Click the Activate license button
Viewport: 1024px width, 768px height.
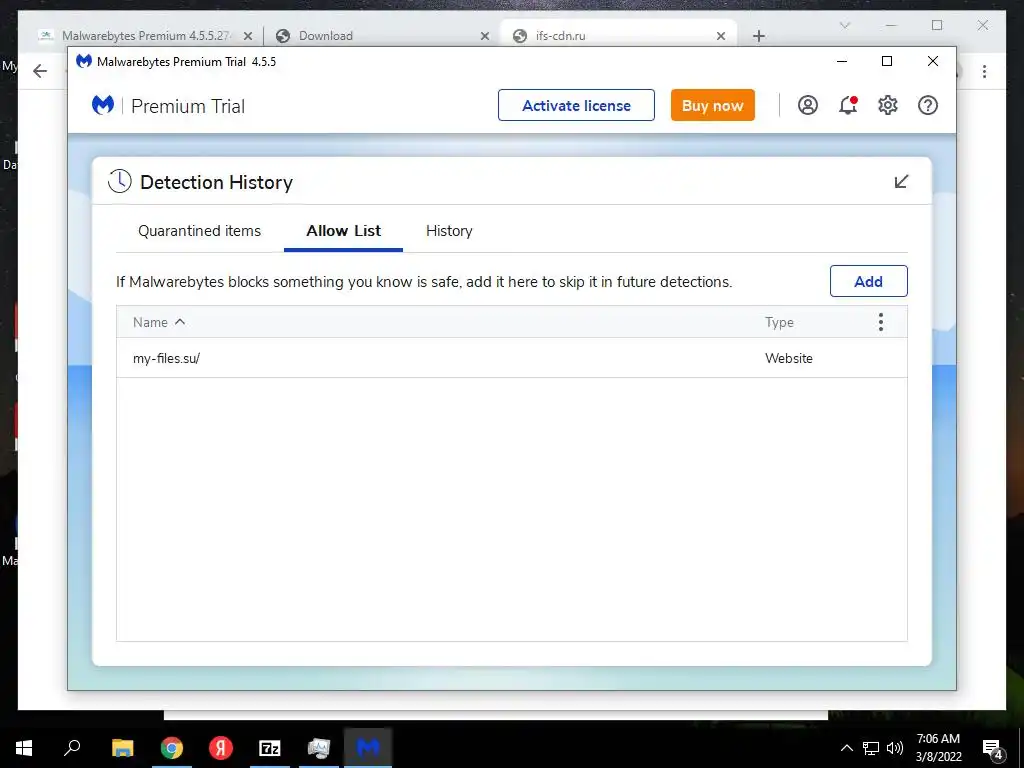point(576,105)
